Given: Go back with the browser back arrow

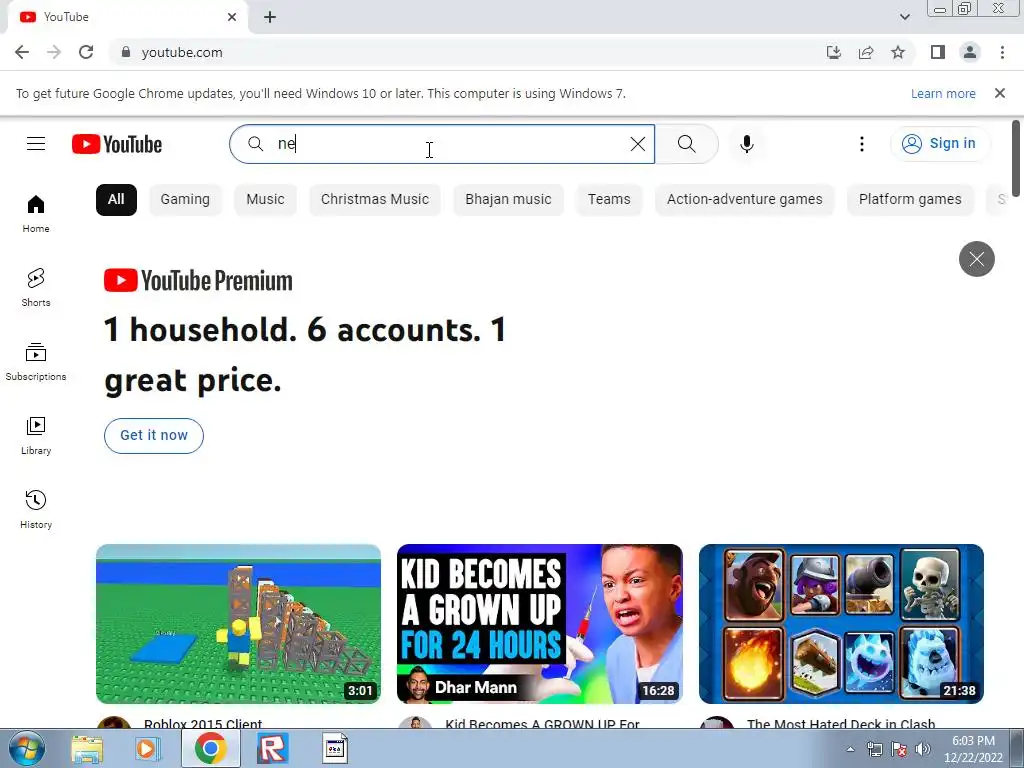Looking at the screenshot, I should pyautogui.click(x=22, y=52).
